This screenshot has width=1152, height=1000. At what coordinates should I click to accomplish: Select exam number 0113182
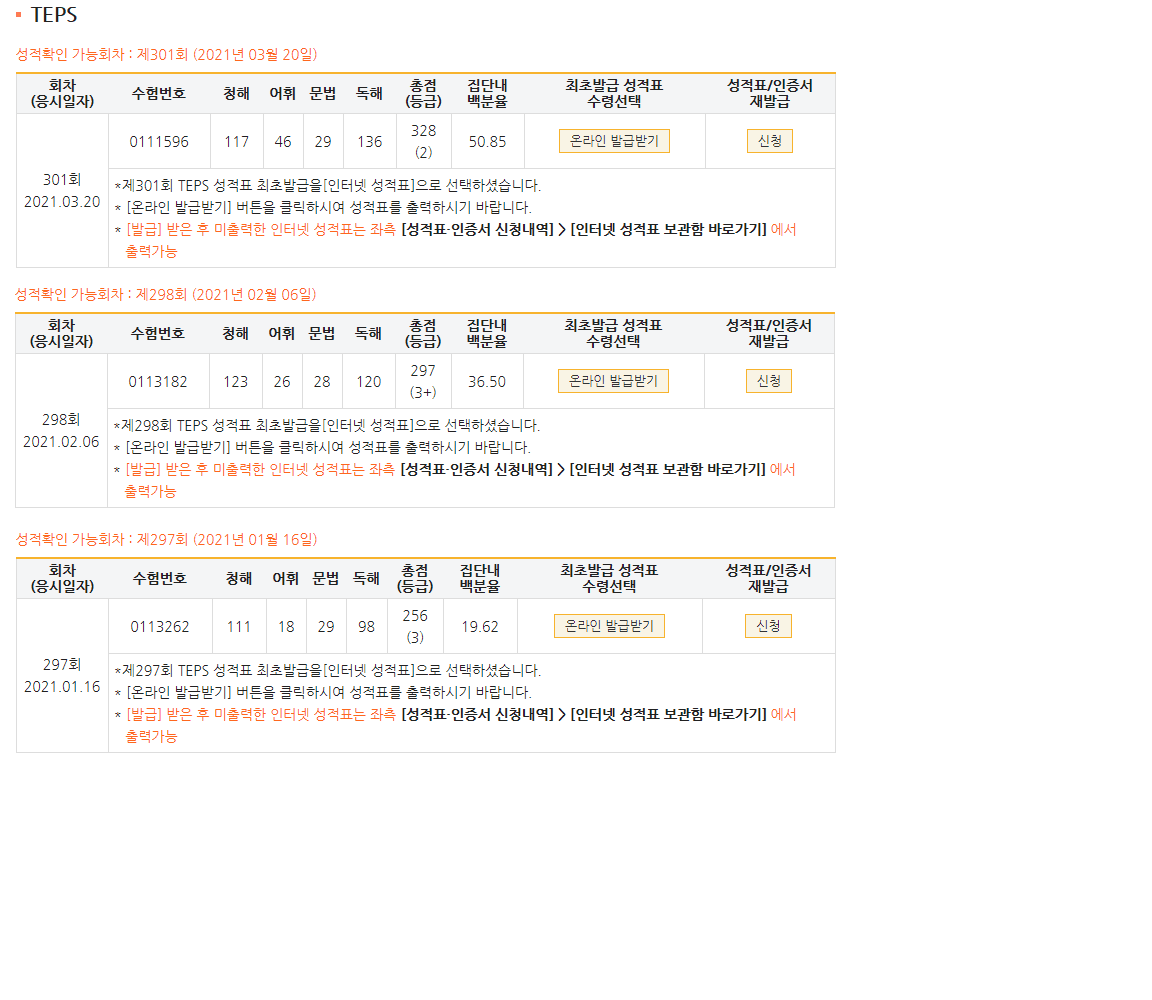158,382
